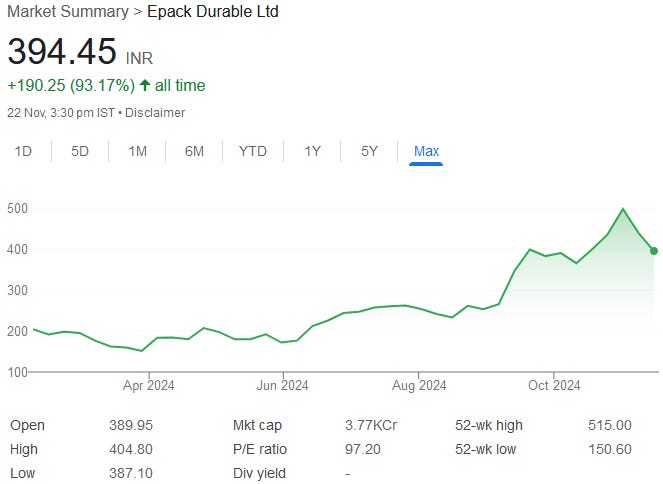Switch chart to 6M range
Viewport: 663px width, 484px height.
[195, 151]
